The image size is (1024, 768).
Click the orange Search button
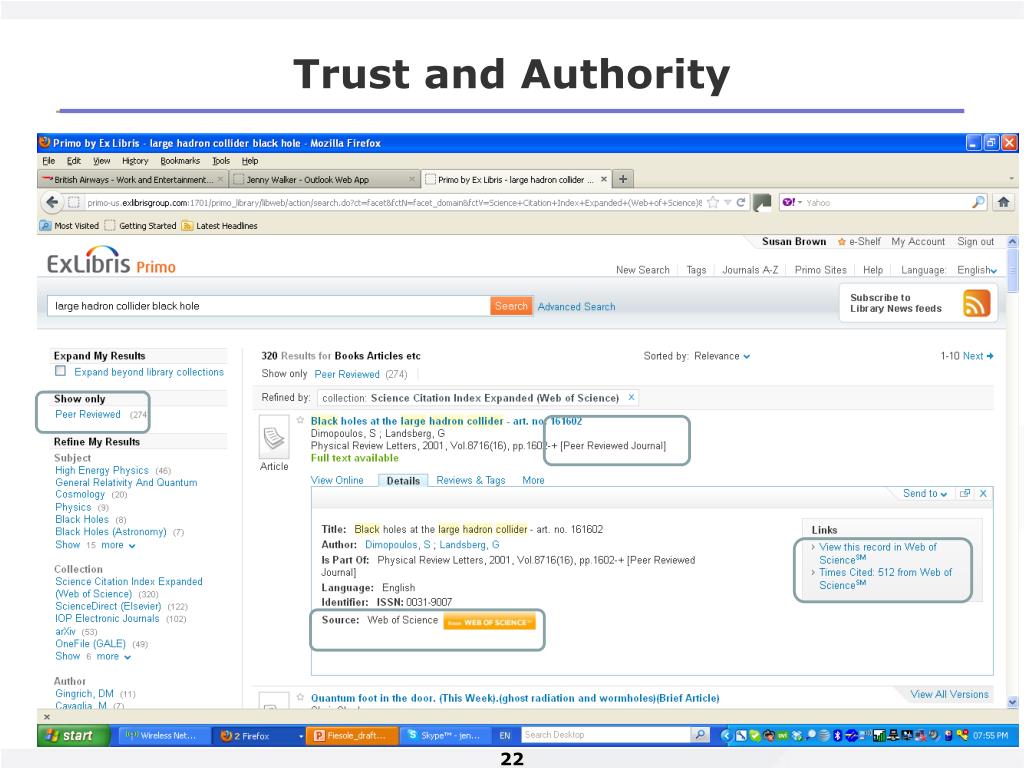pyautogui.click(x=511, y=306)
